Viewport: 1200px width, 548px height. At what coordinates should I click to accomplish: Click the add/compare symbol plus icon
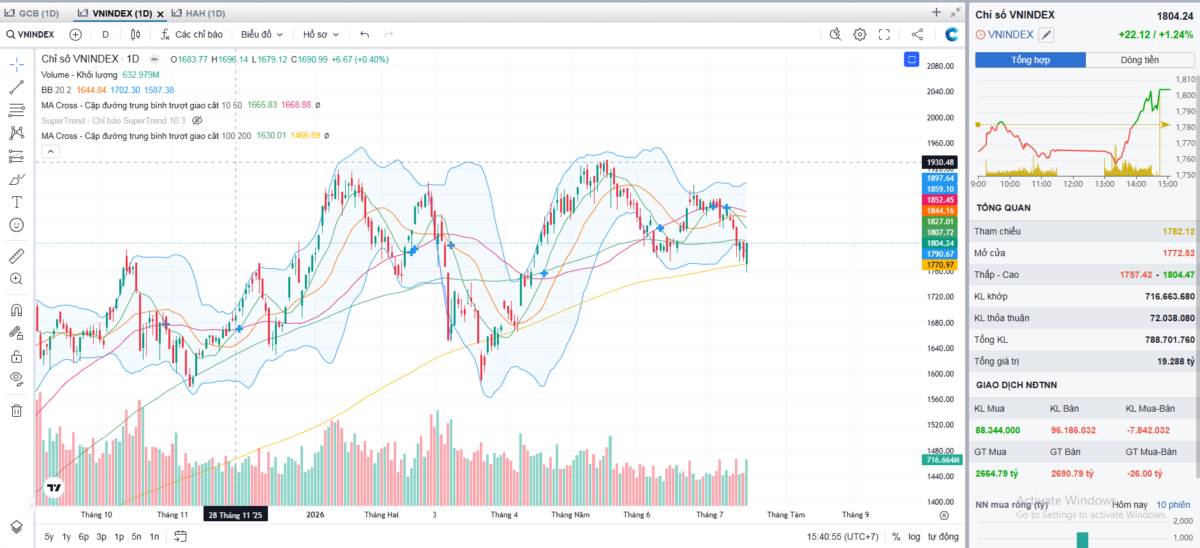tap(75, 34)
